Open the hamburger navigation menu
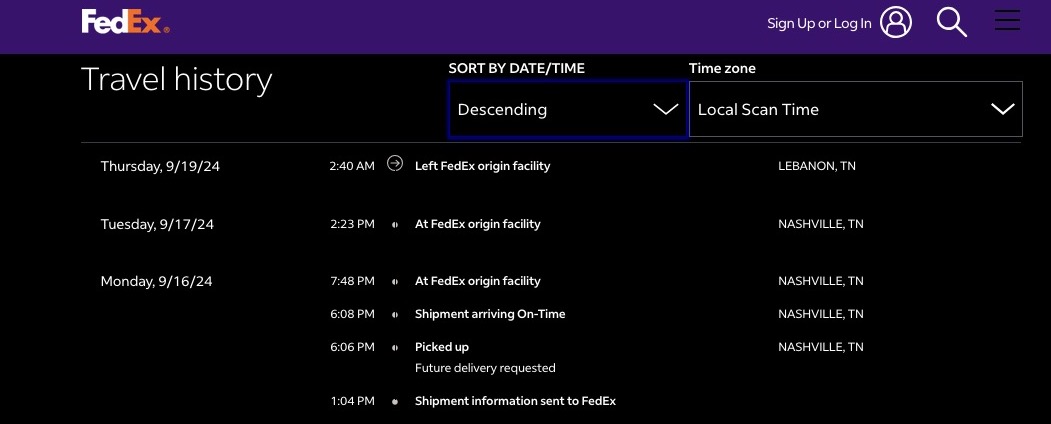Screen dimensions: 1051x424 coord(1007,21)
